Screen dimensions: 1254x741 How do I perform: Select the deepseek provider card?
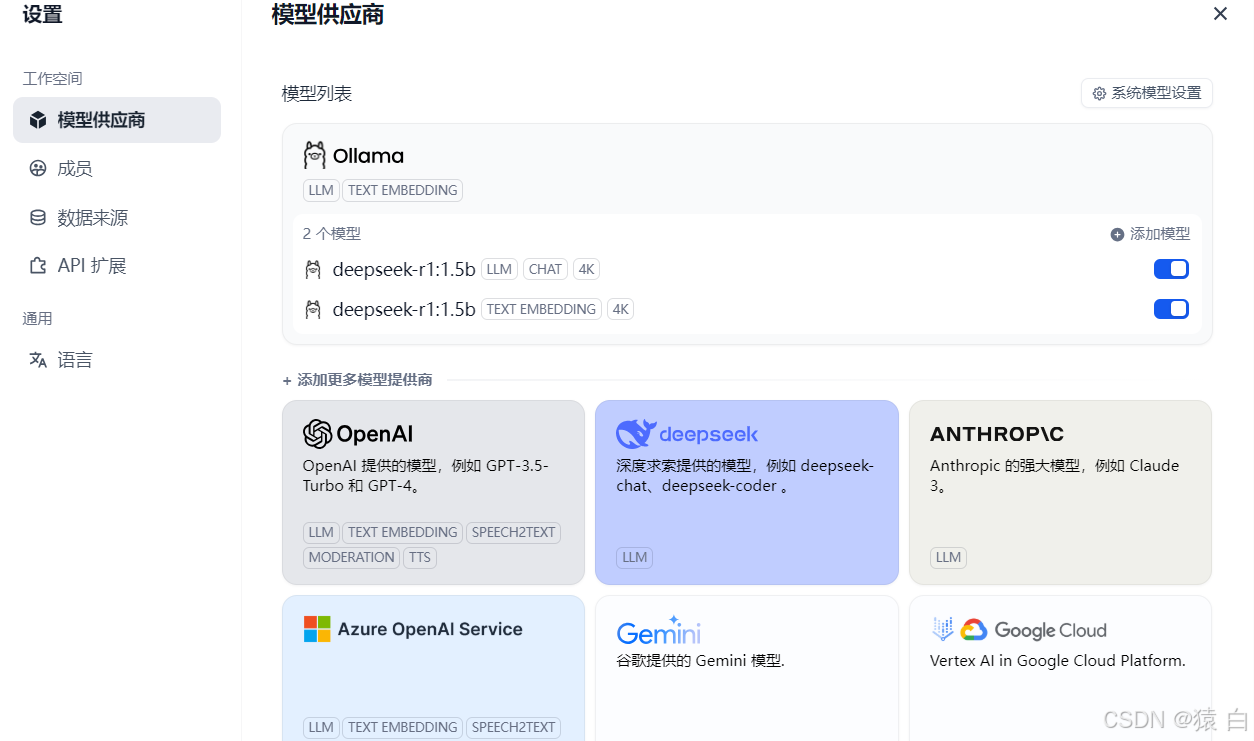coord(747,492)
